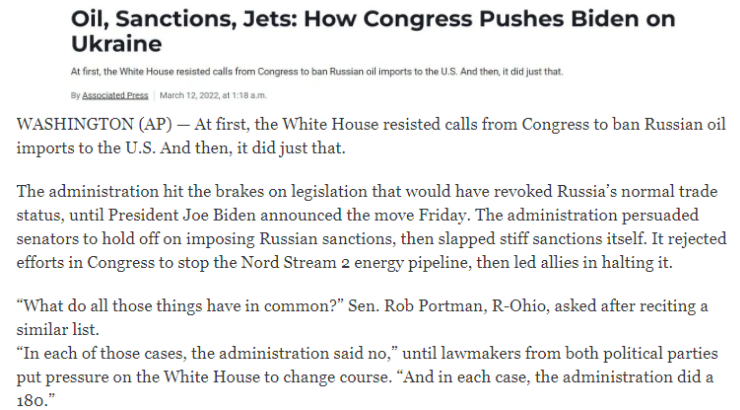Click the March 12, 2022 timestamp
This screenshot has height=410, width=740.
tap(213, 95)
